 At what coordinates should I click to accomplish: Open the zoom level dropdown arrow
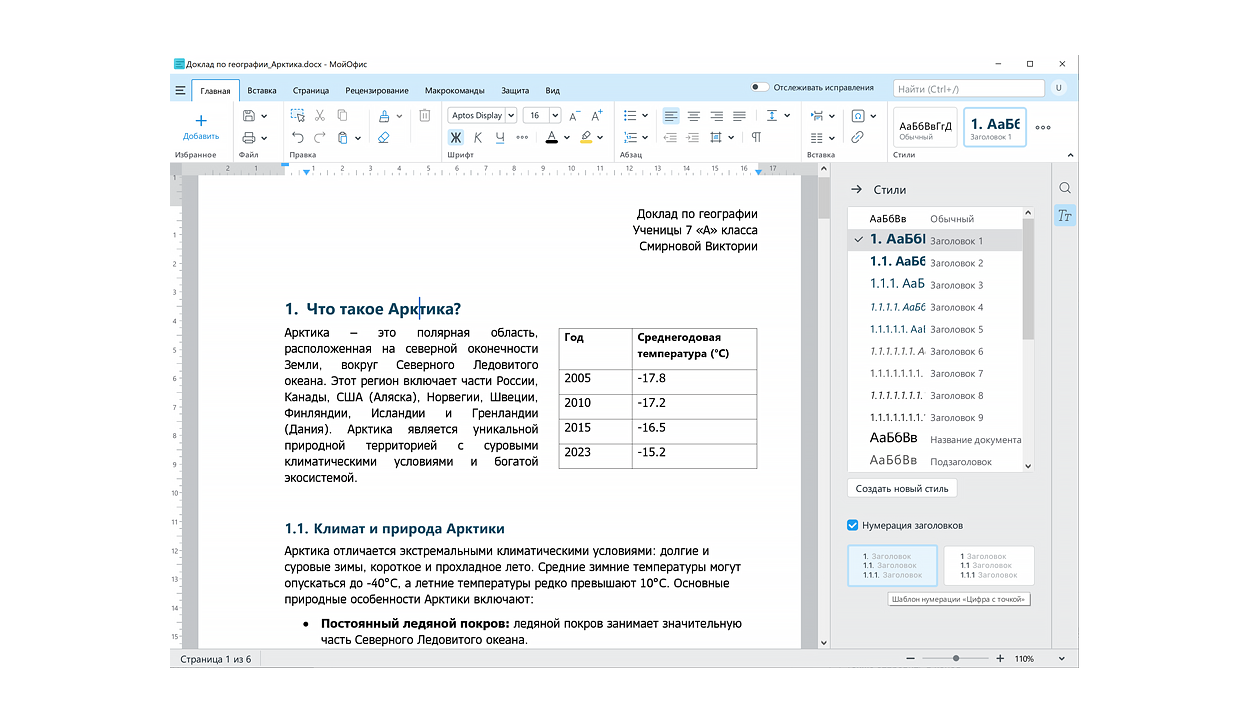tap(1060, 659)
